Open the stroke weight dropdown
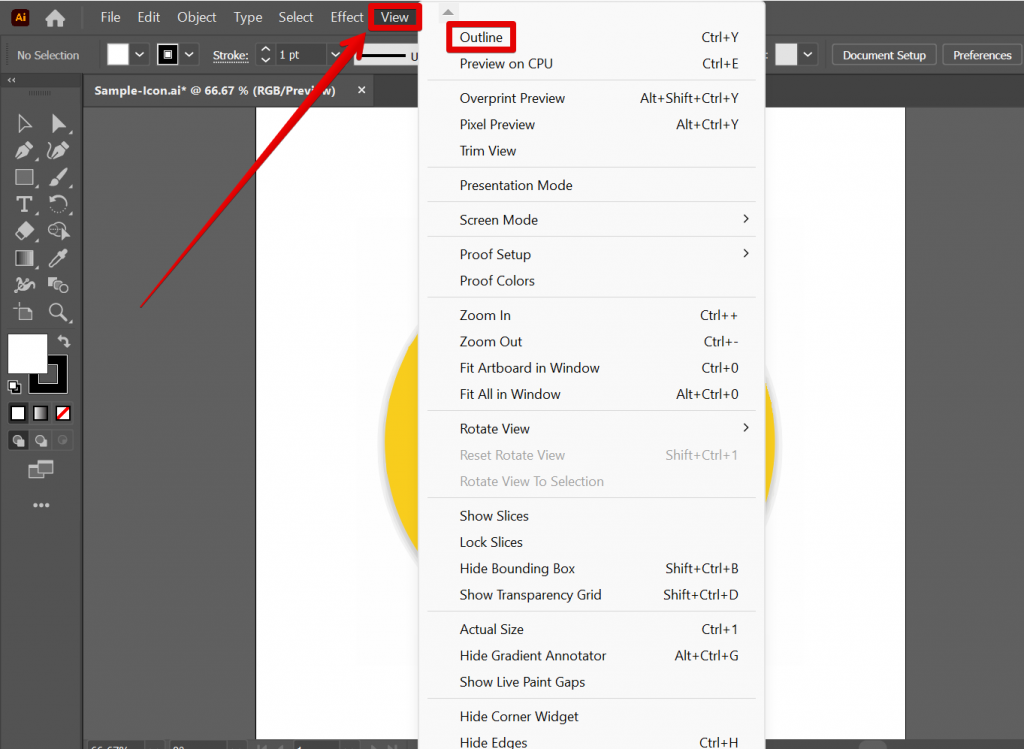1024x749 pixels. point(335,55)
